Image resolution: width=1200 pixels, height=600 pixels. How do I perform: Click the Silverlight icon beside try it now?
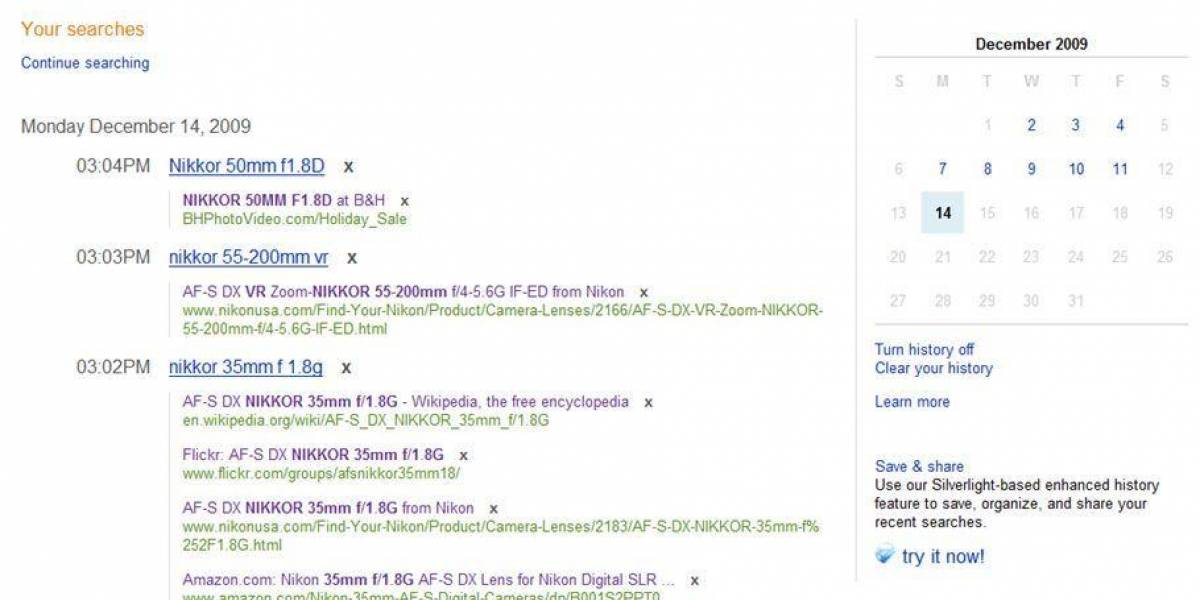click(x=884, y=556)
